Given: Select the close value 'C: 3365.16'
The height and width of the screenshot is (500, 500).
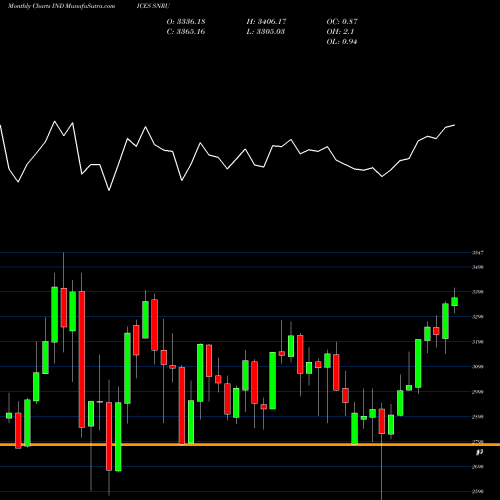Looking at the screenshot, I should pyautogui.click(x=186, y=32).
